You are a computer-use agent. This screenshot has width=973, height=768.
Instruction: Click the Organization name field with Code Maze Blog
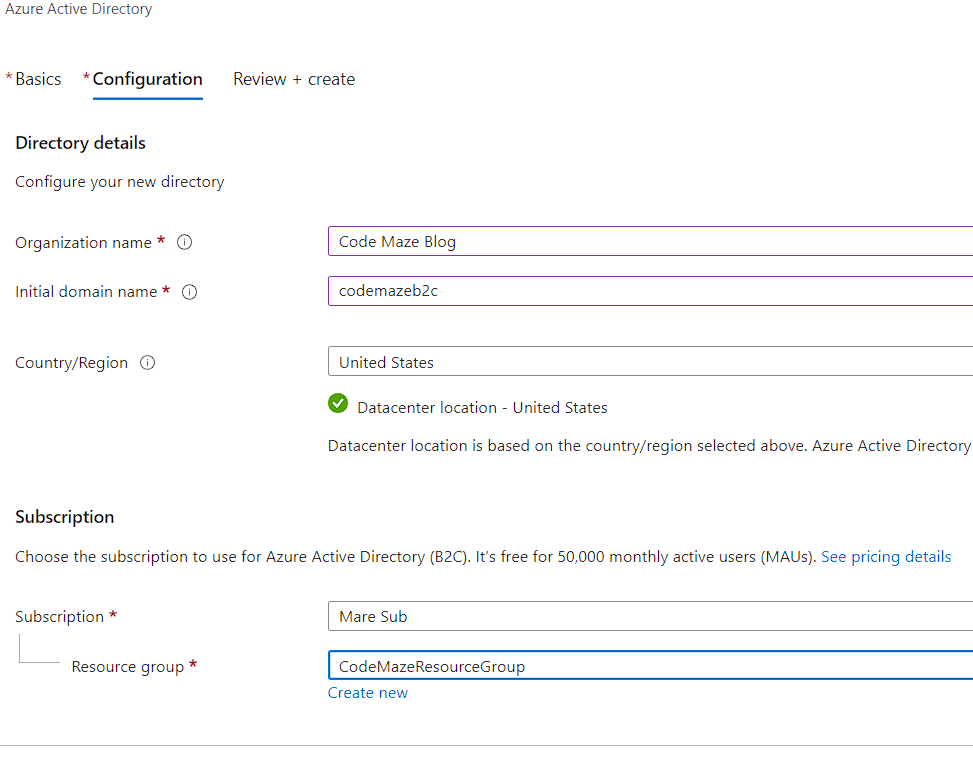[x=650, y=242]
